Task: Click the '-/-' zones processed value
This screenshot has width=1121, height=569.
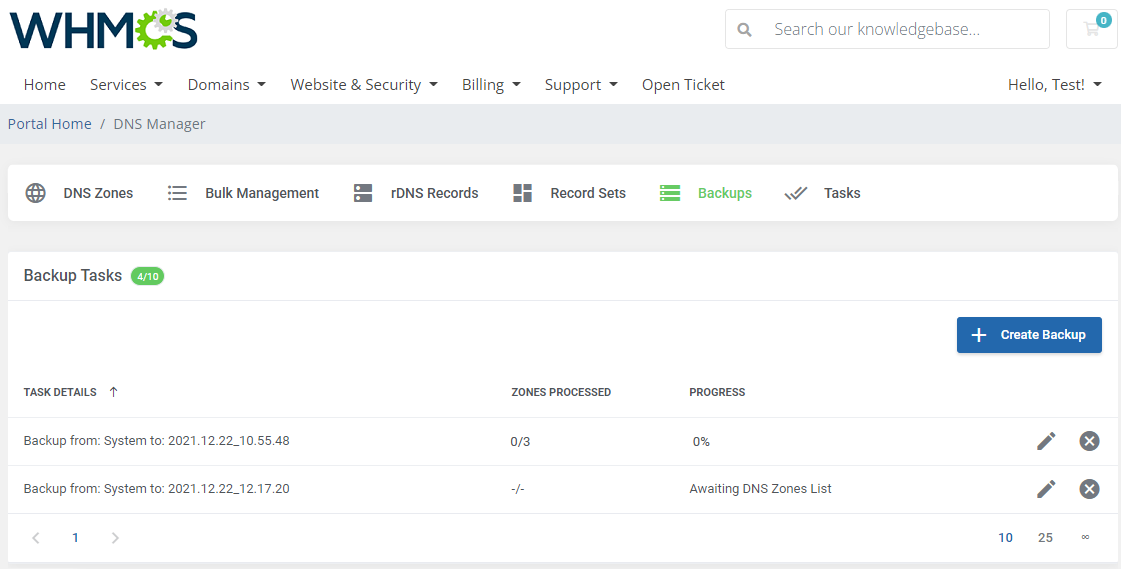Action: [518, 489]
